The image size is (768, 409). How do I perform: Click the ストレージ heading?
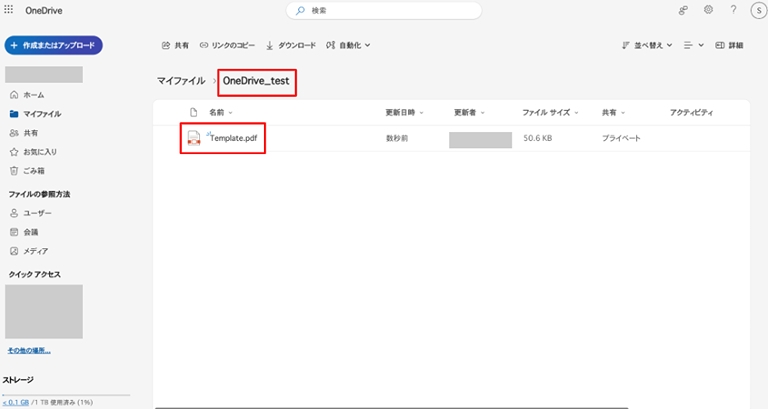click(18, 380)
